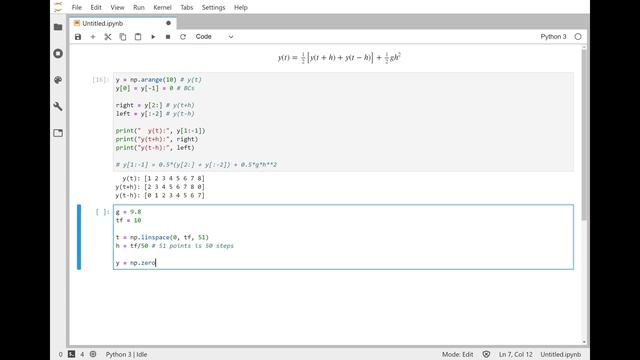Viewport: 640px width, 360px height.
Task: Restart the kernel
Action: [183, 37]
